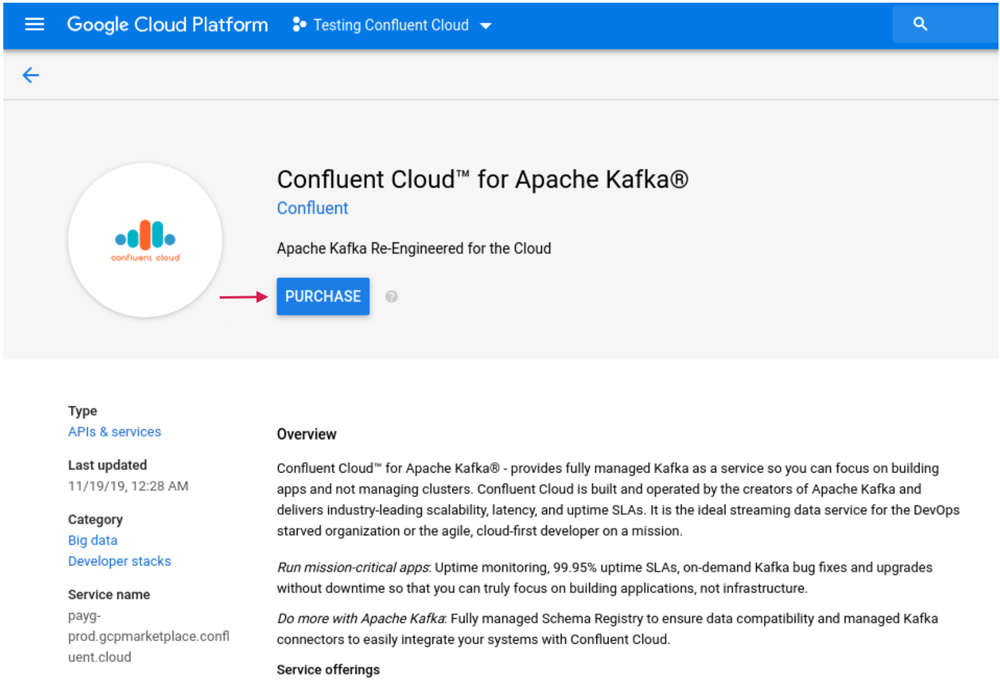Open the Big data category link
Viewport: 1000px width, 685px height.
[92, 540]
